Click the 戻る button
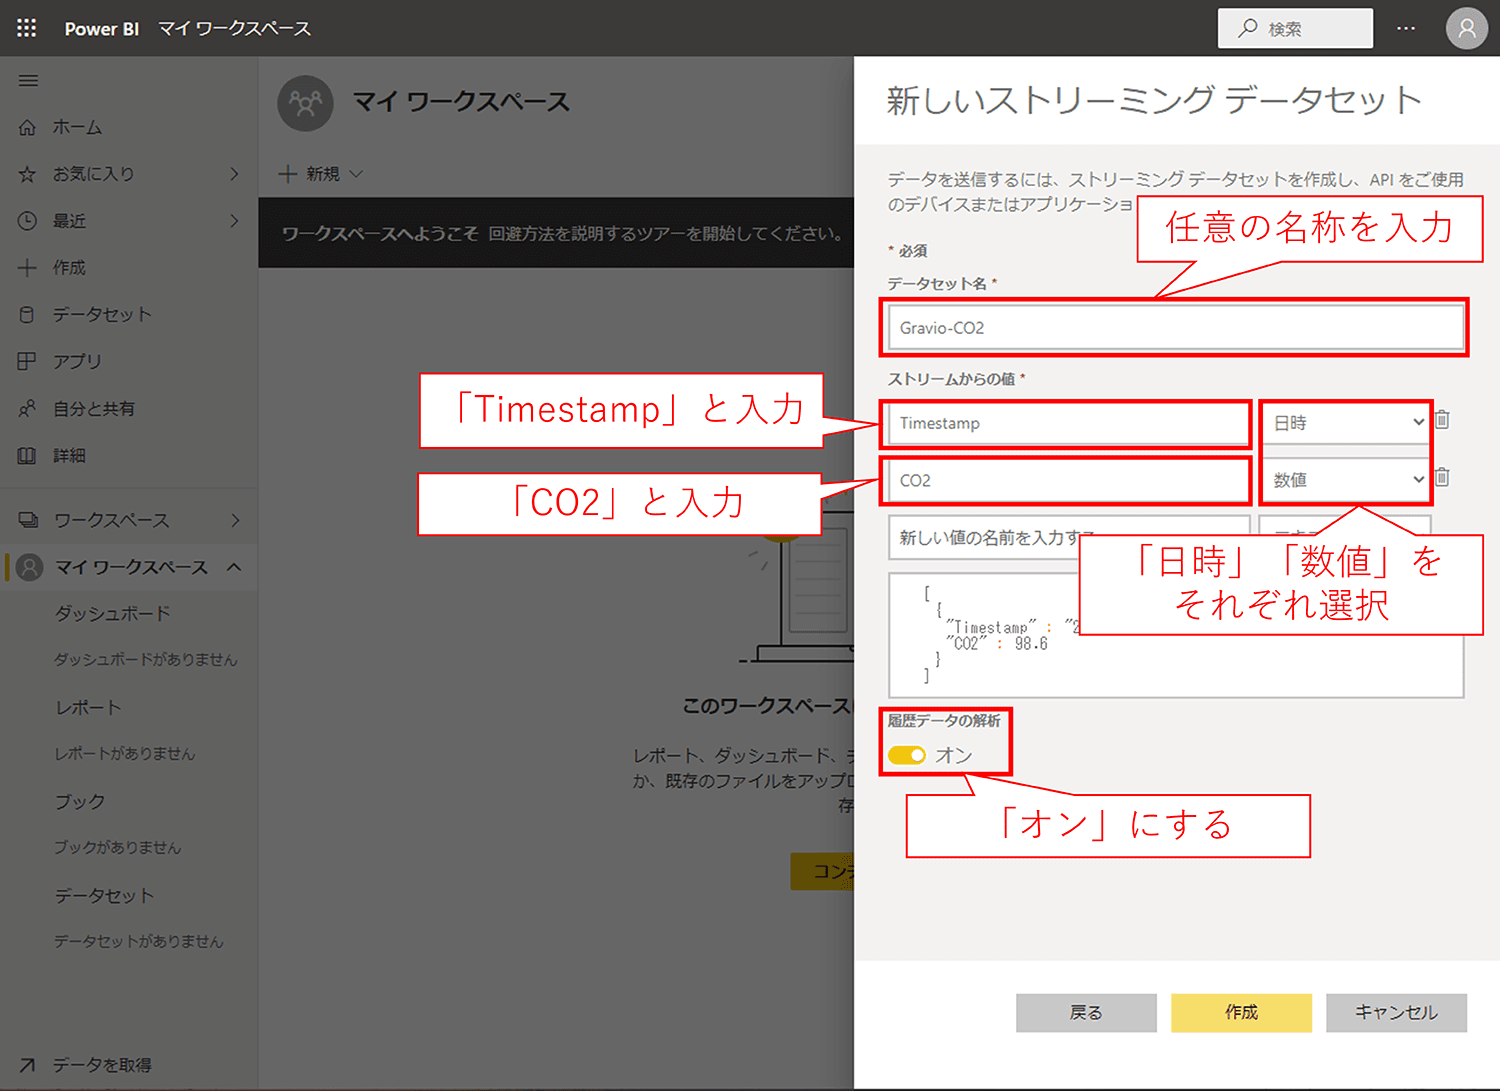This screenshot has width=1500, height=1091. tap(1086, 1013)
